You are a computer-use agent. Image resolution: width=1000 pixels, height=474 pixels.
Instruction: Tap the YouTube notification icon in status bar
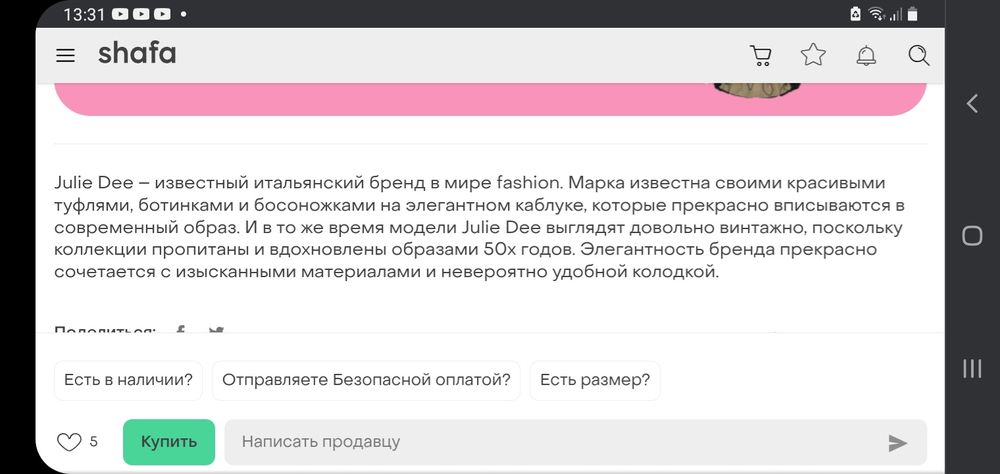point(120,15)
